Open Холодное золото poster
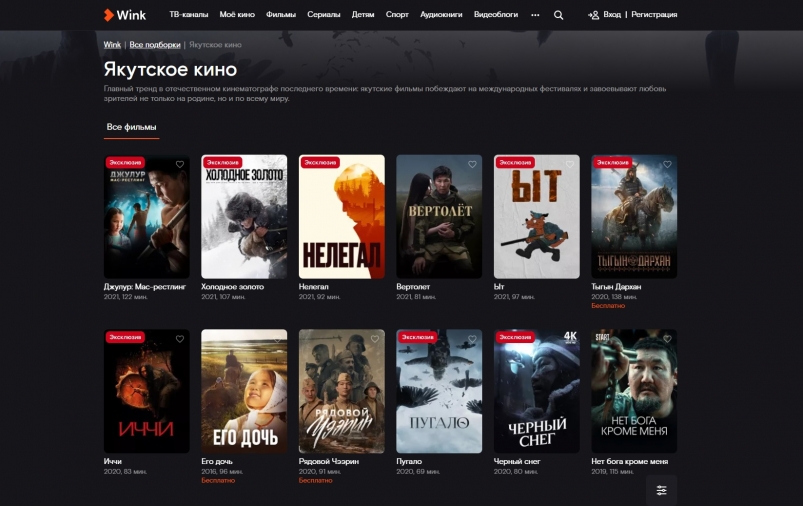Viewport: 803px width, 506px height. point(244,217)
